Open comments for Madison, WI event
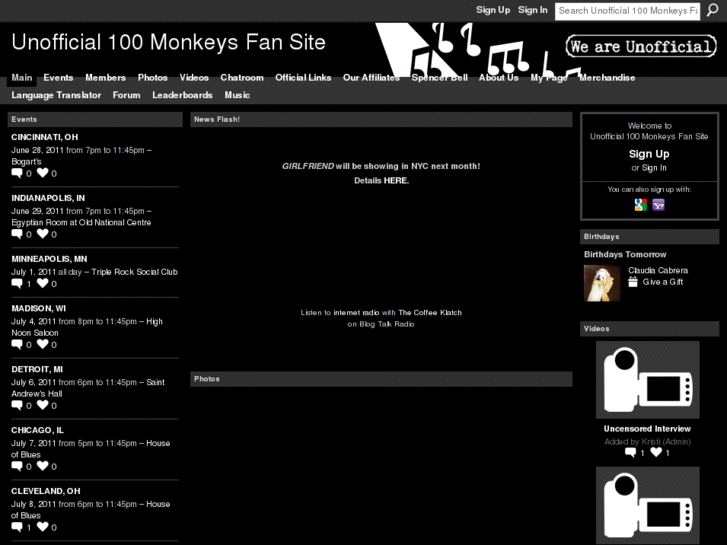Image resolution: width=727 pixels, height=545 pixels. (x=17, y=345)
